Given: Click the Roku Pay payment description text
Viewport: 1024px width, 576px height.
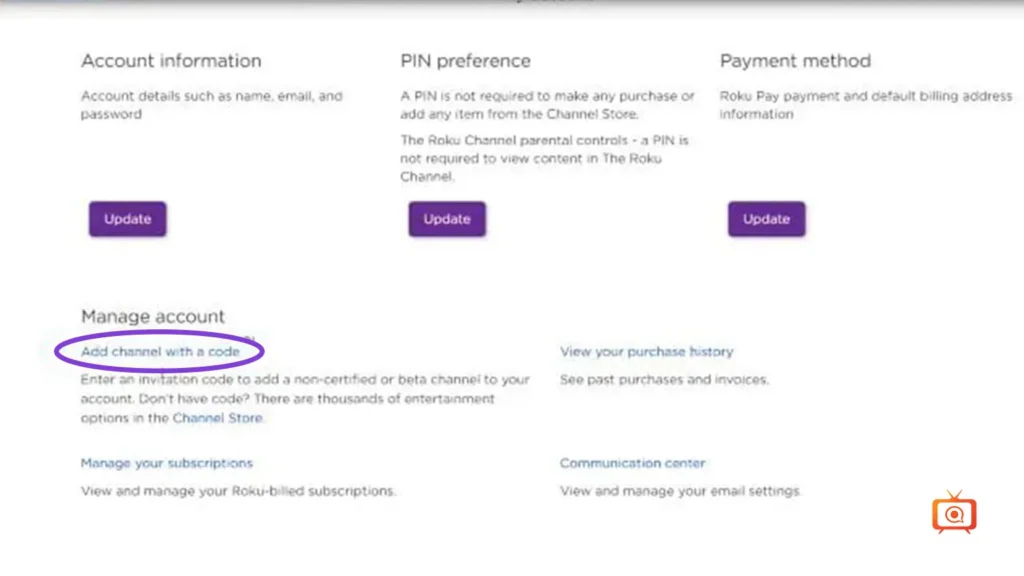Looking at the screenshot, I should [x=866, y=104].
